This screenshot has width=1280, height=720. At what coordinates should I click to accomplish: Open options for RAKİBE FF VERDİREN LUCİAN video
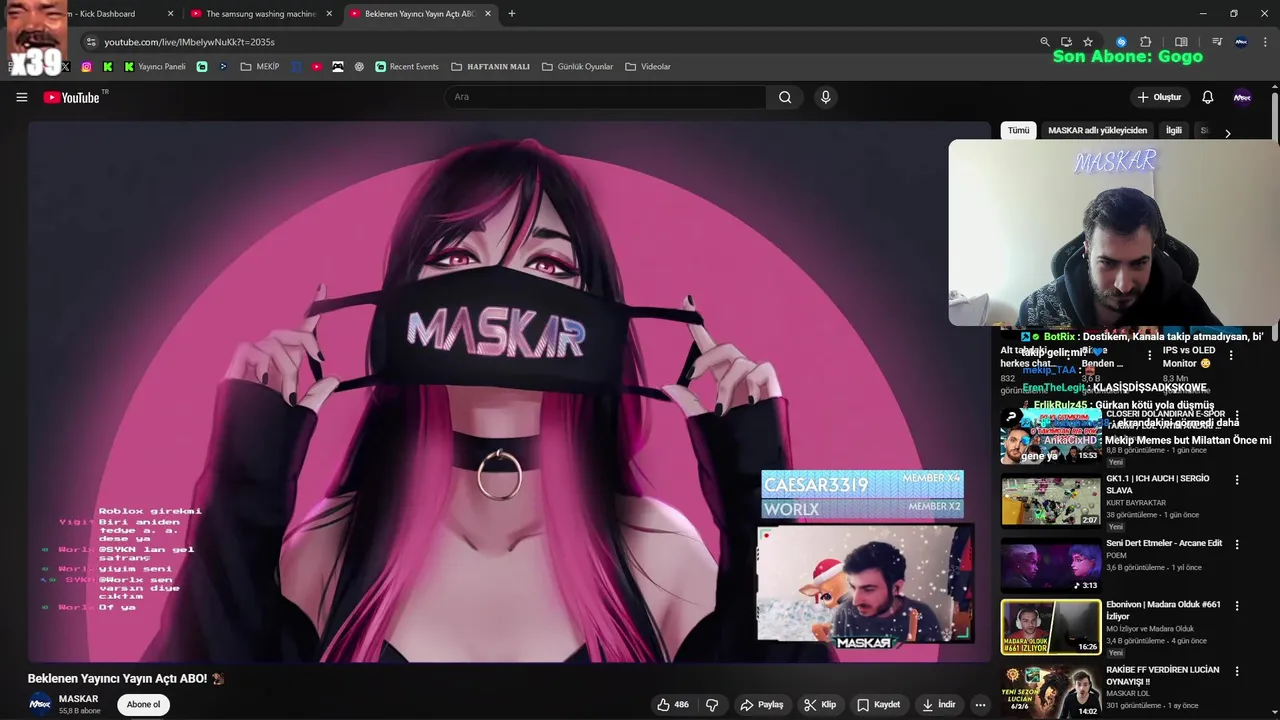(x=1237, y=671)
